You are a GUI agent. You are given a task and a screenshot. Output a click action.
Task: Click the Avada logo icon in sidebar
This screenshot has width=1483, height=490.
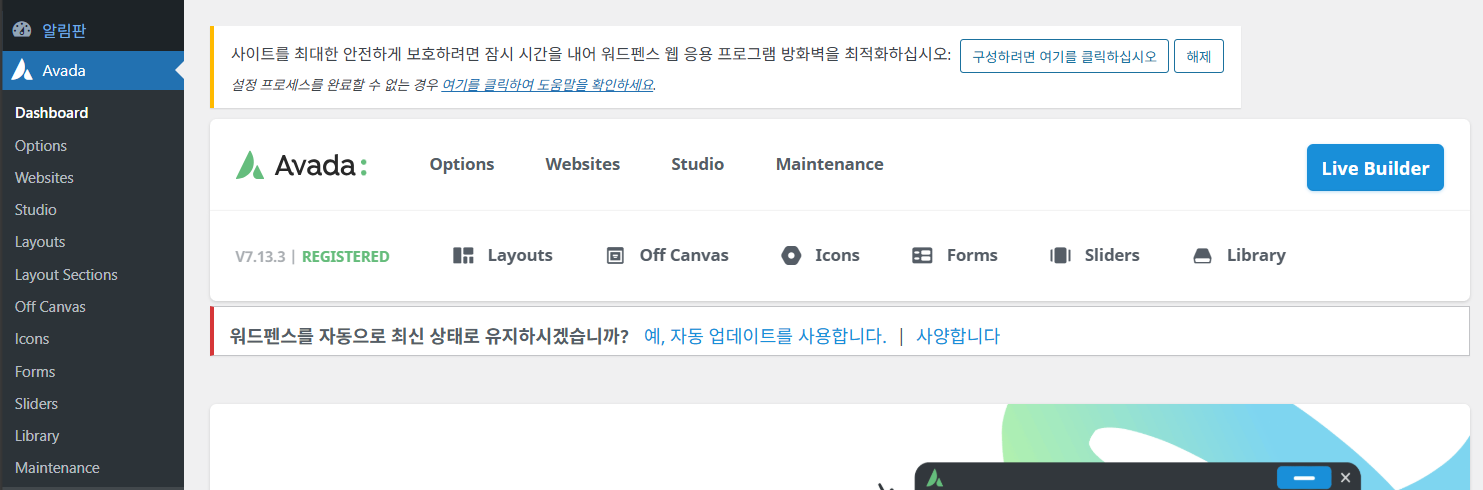tap(22, 70)
